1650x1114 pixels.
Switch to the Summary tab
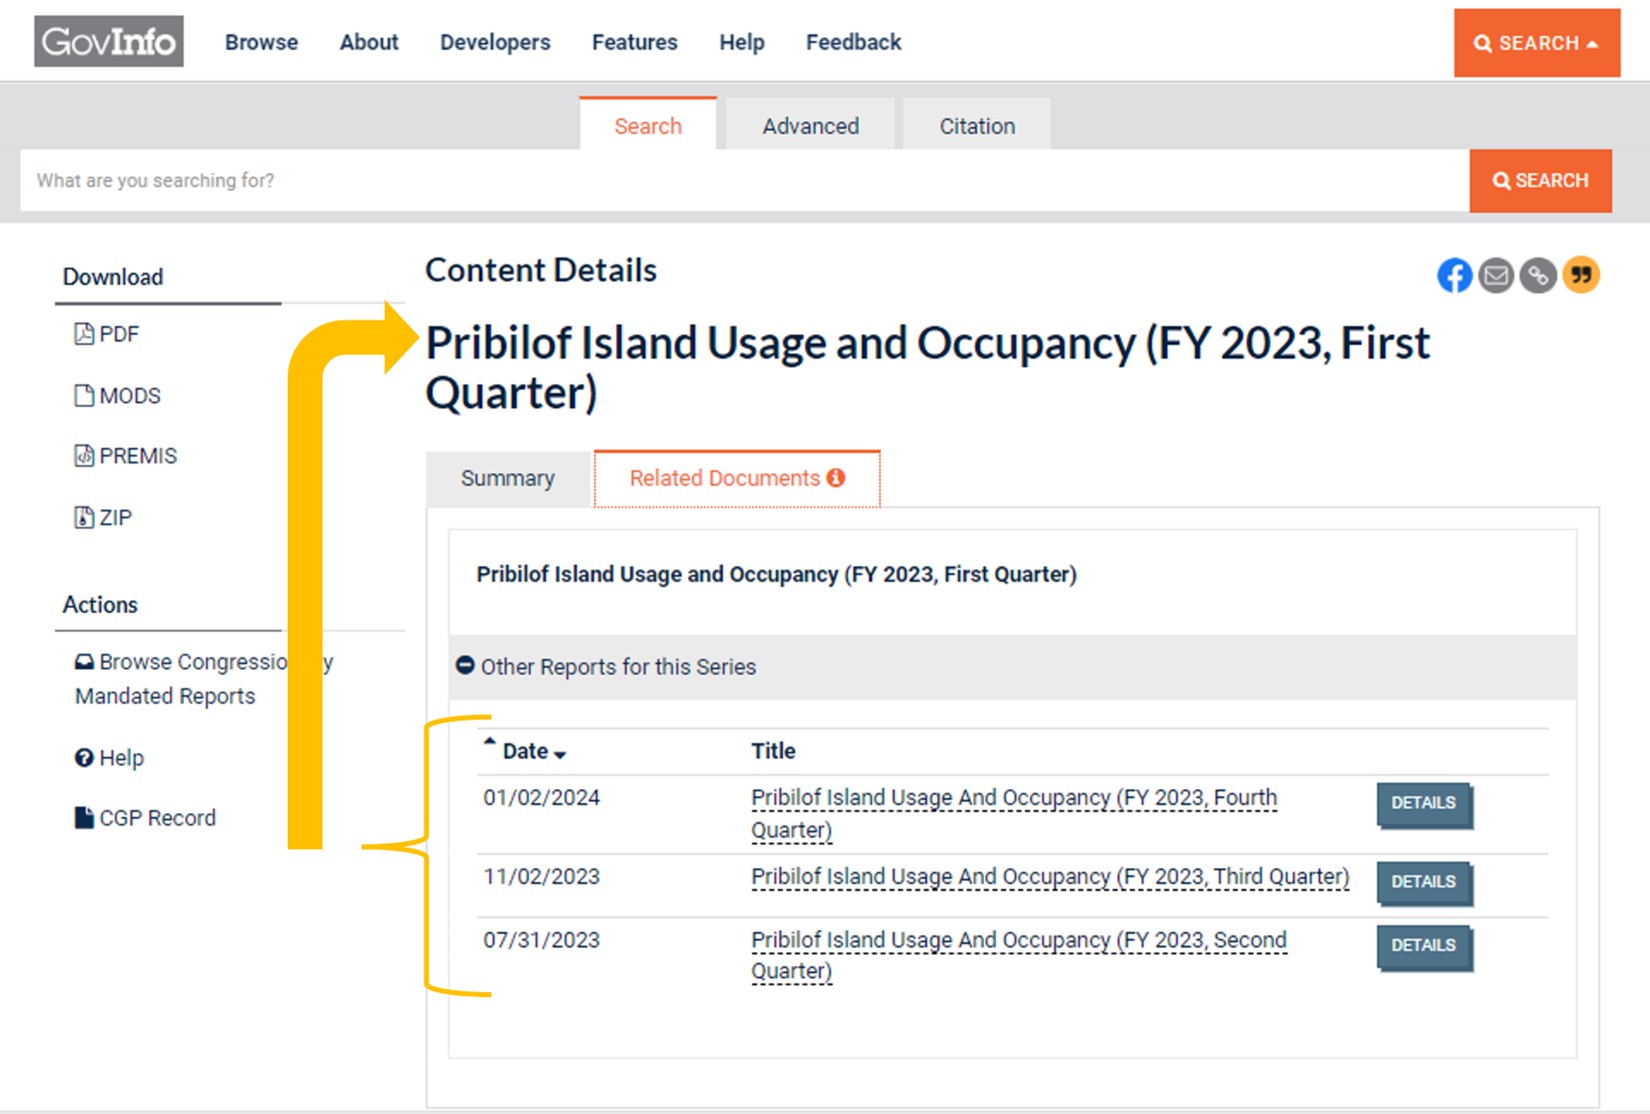click(507, 479)
